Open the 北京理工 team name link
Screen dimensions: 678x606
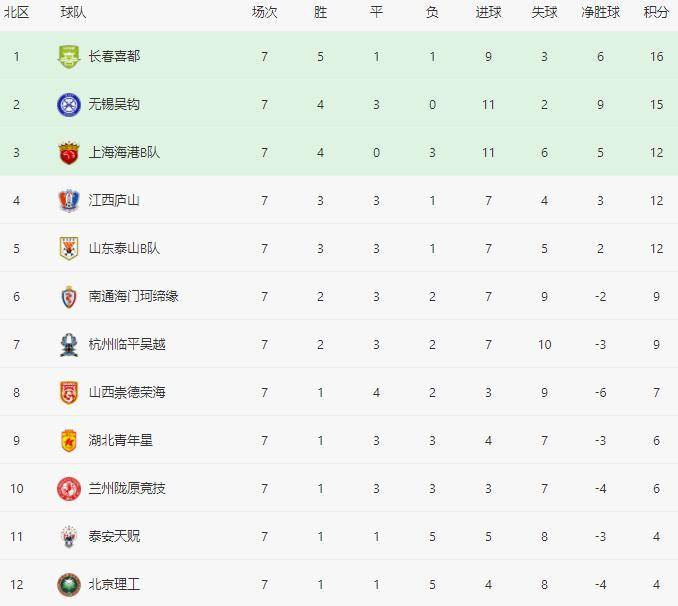click(114, 584)
